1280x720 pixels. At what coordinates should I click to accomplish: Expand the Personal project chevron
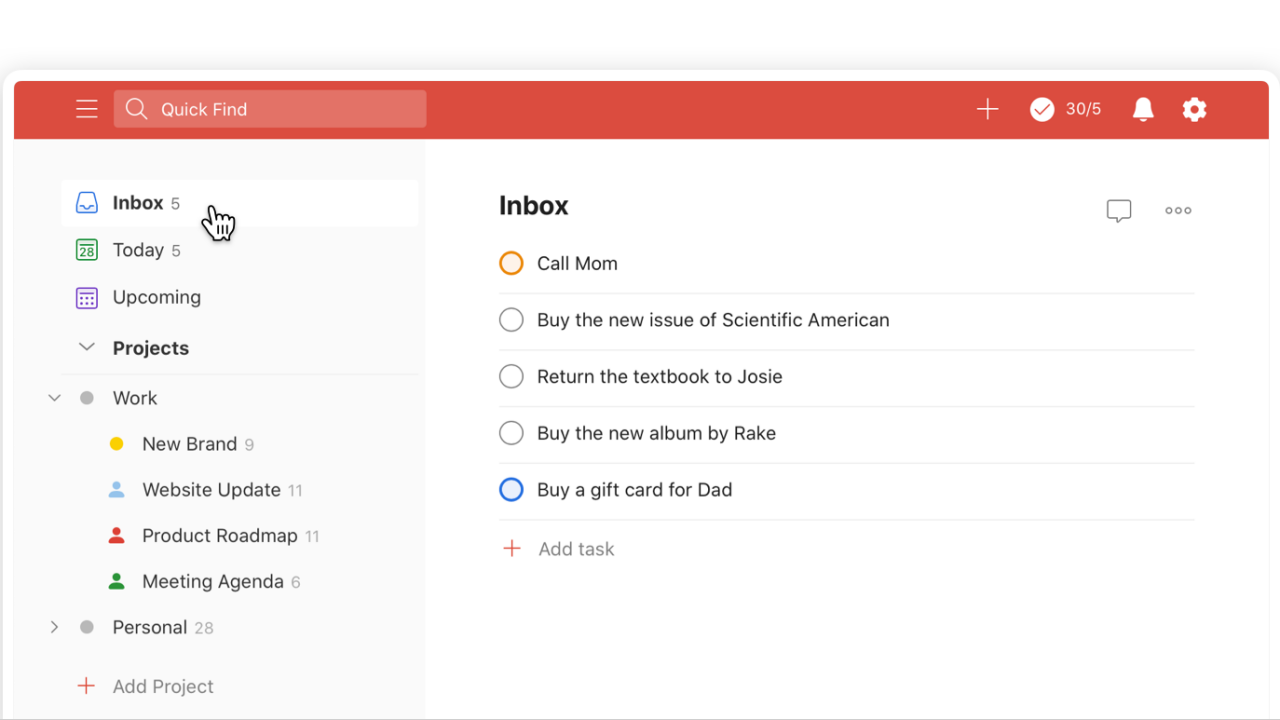[x=55, y=627]
